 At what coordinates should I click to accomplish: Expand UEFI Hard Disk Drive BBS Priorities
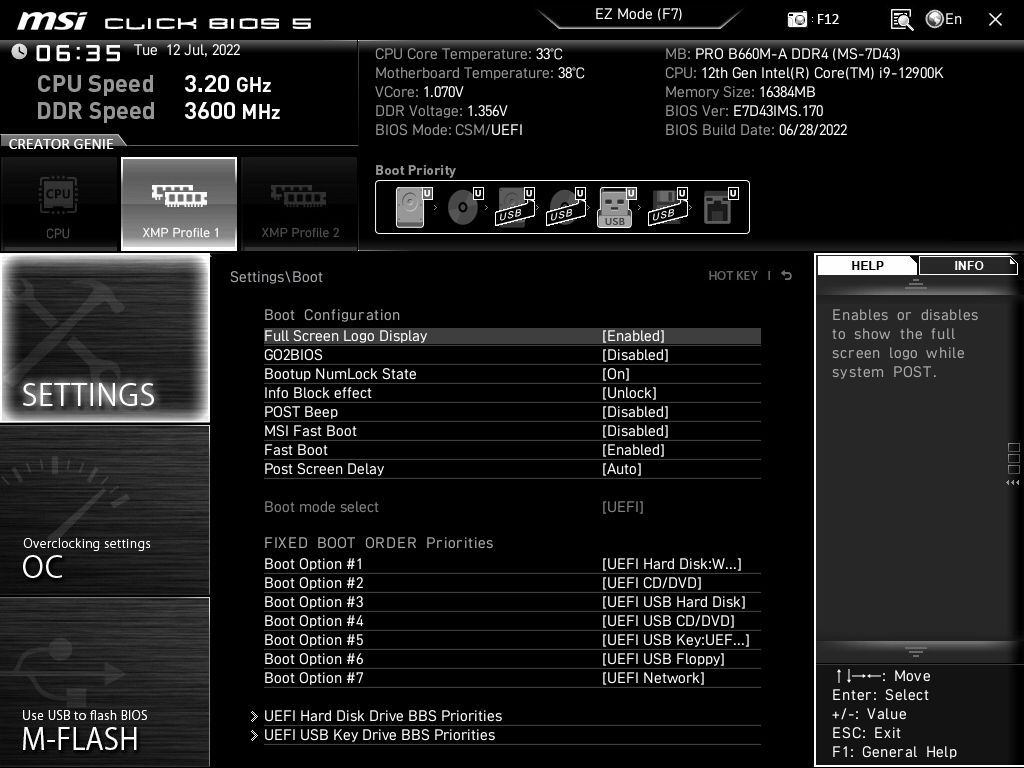click(383, 716)
